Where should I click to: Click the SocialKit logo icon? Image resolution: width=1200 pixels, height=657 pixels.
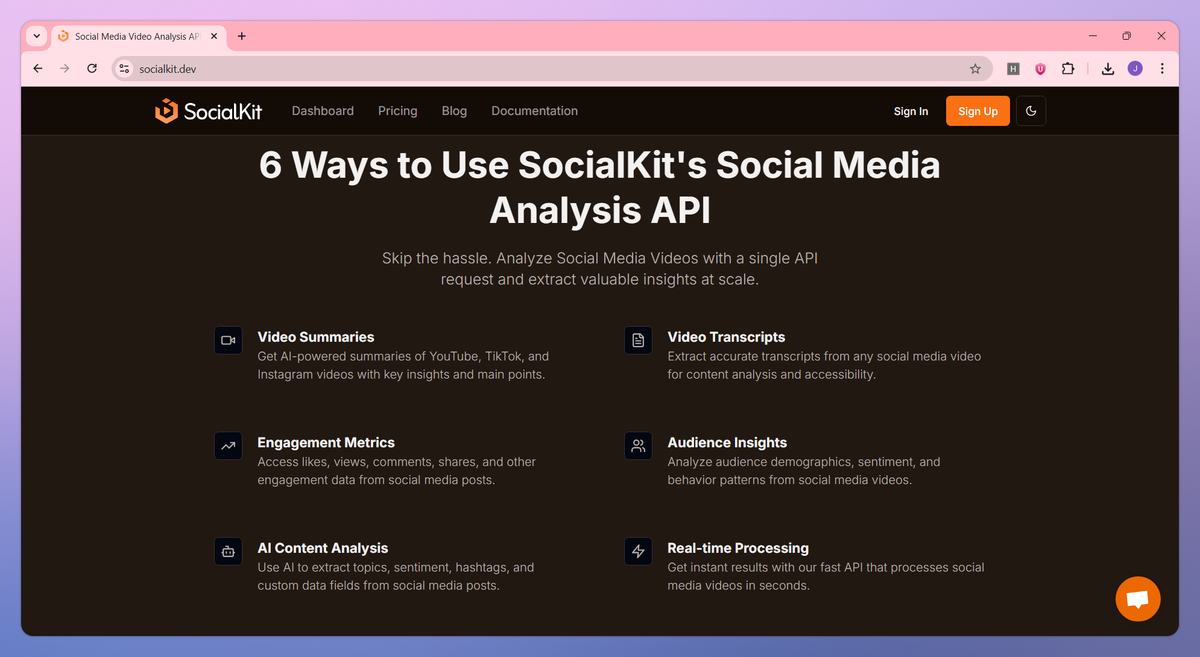pyautogui.click(x=166, y=111)
